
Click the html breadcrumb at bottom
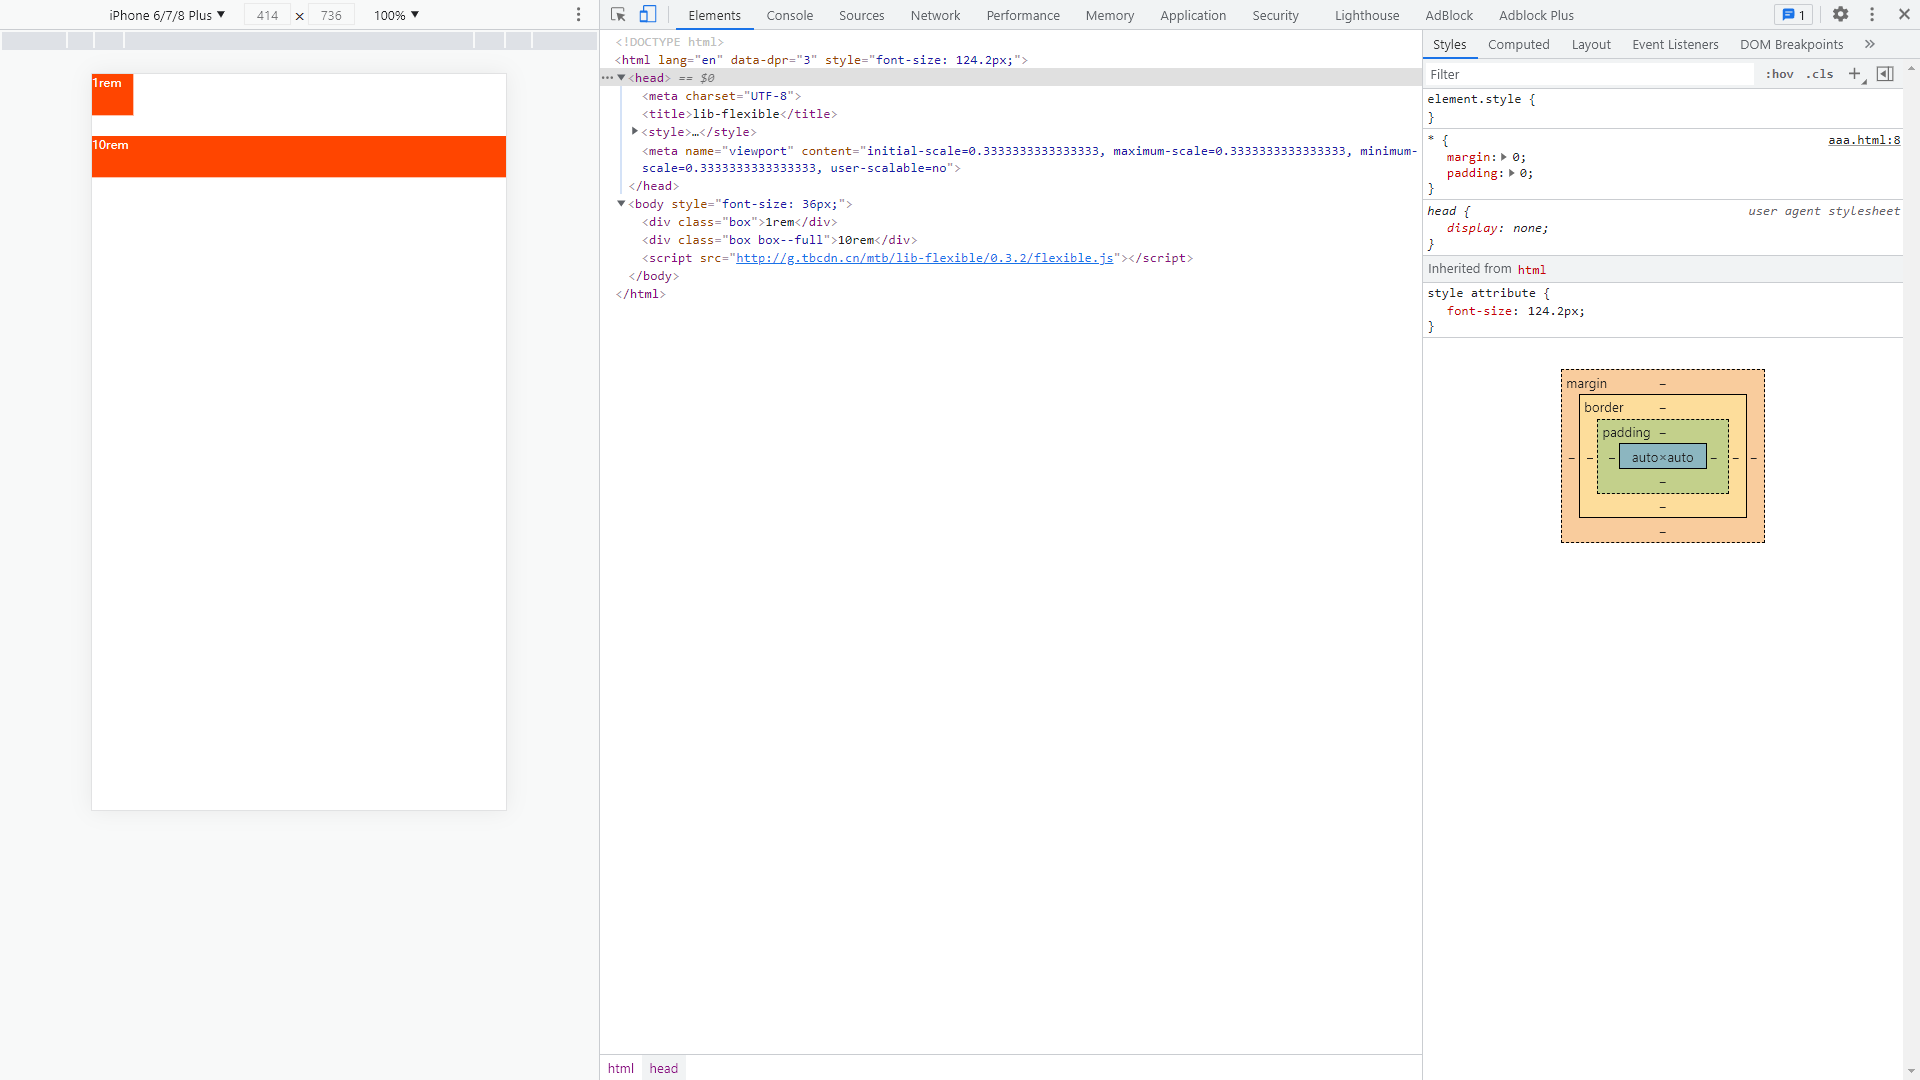click(621, 1068)
